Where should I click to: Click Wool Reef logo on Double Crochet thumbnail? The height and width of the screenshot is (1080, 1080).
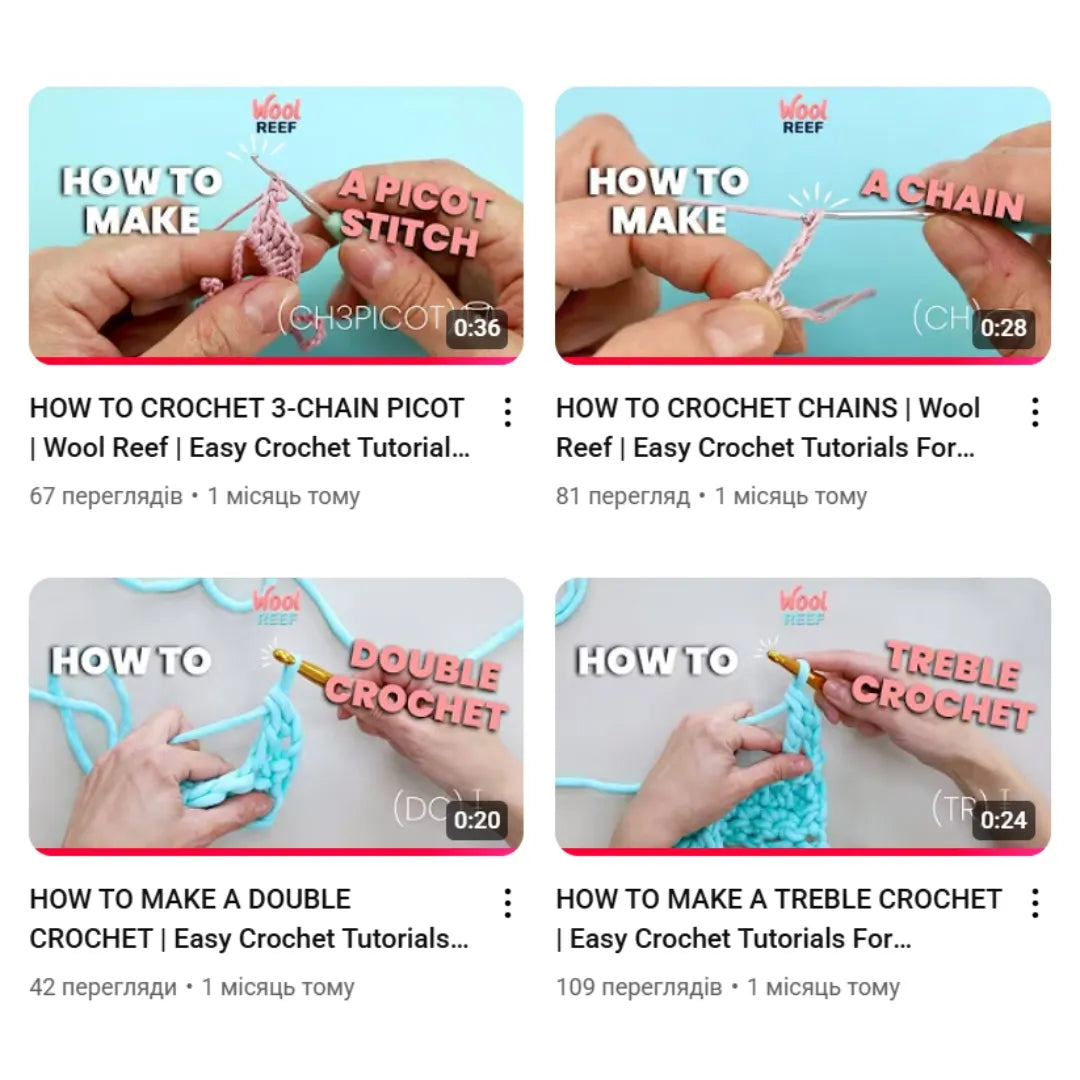click(x=276, y=605)
